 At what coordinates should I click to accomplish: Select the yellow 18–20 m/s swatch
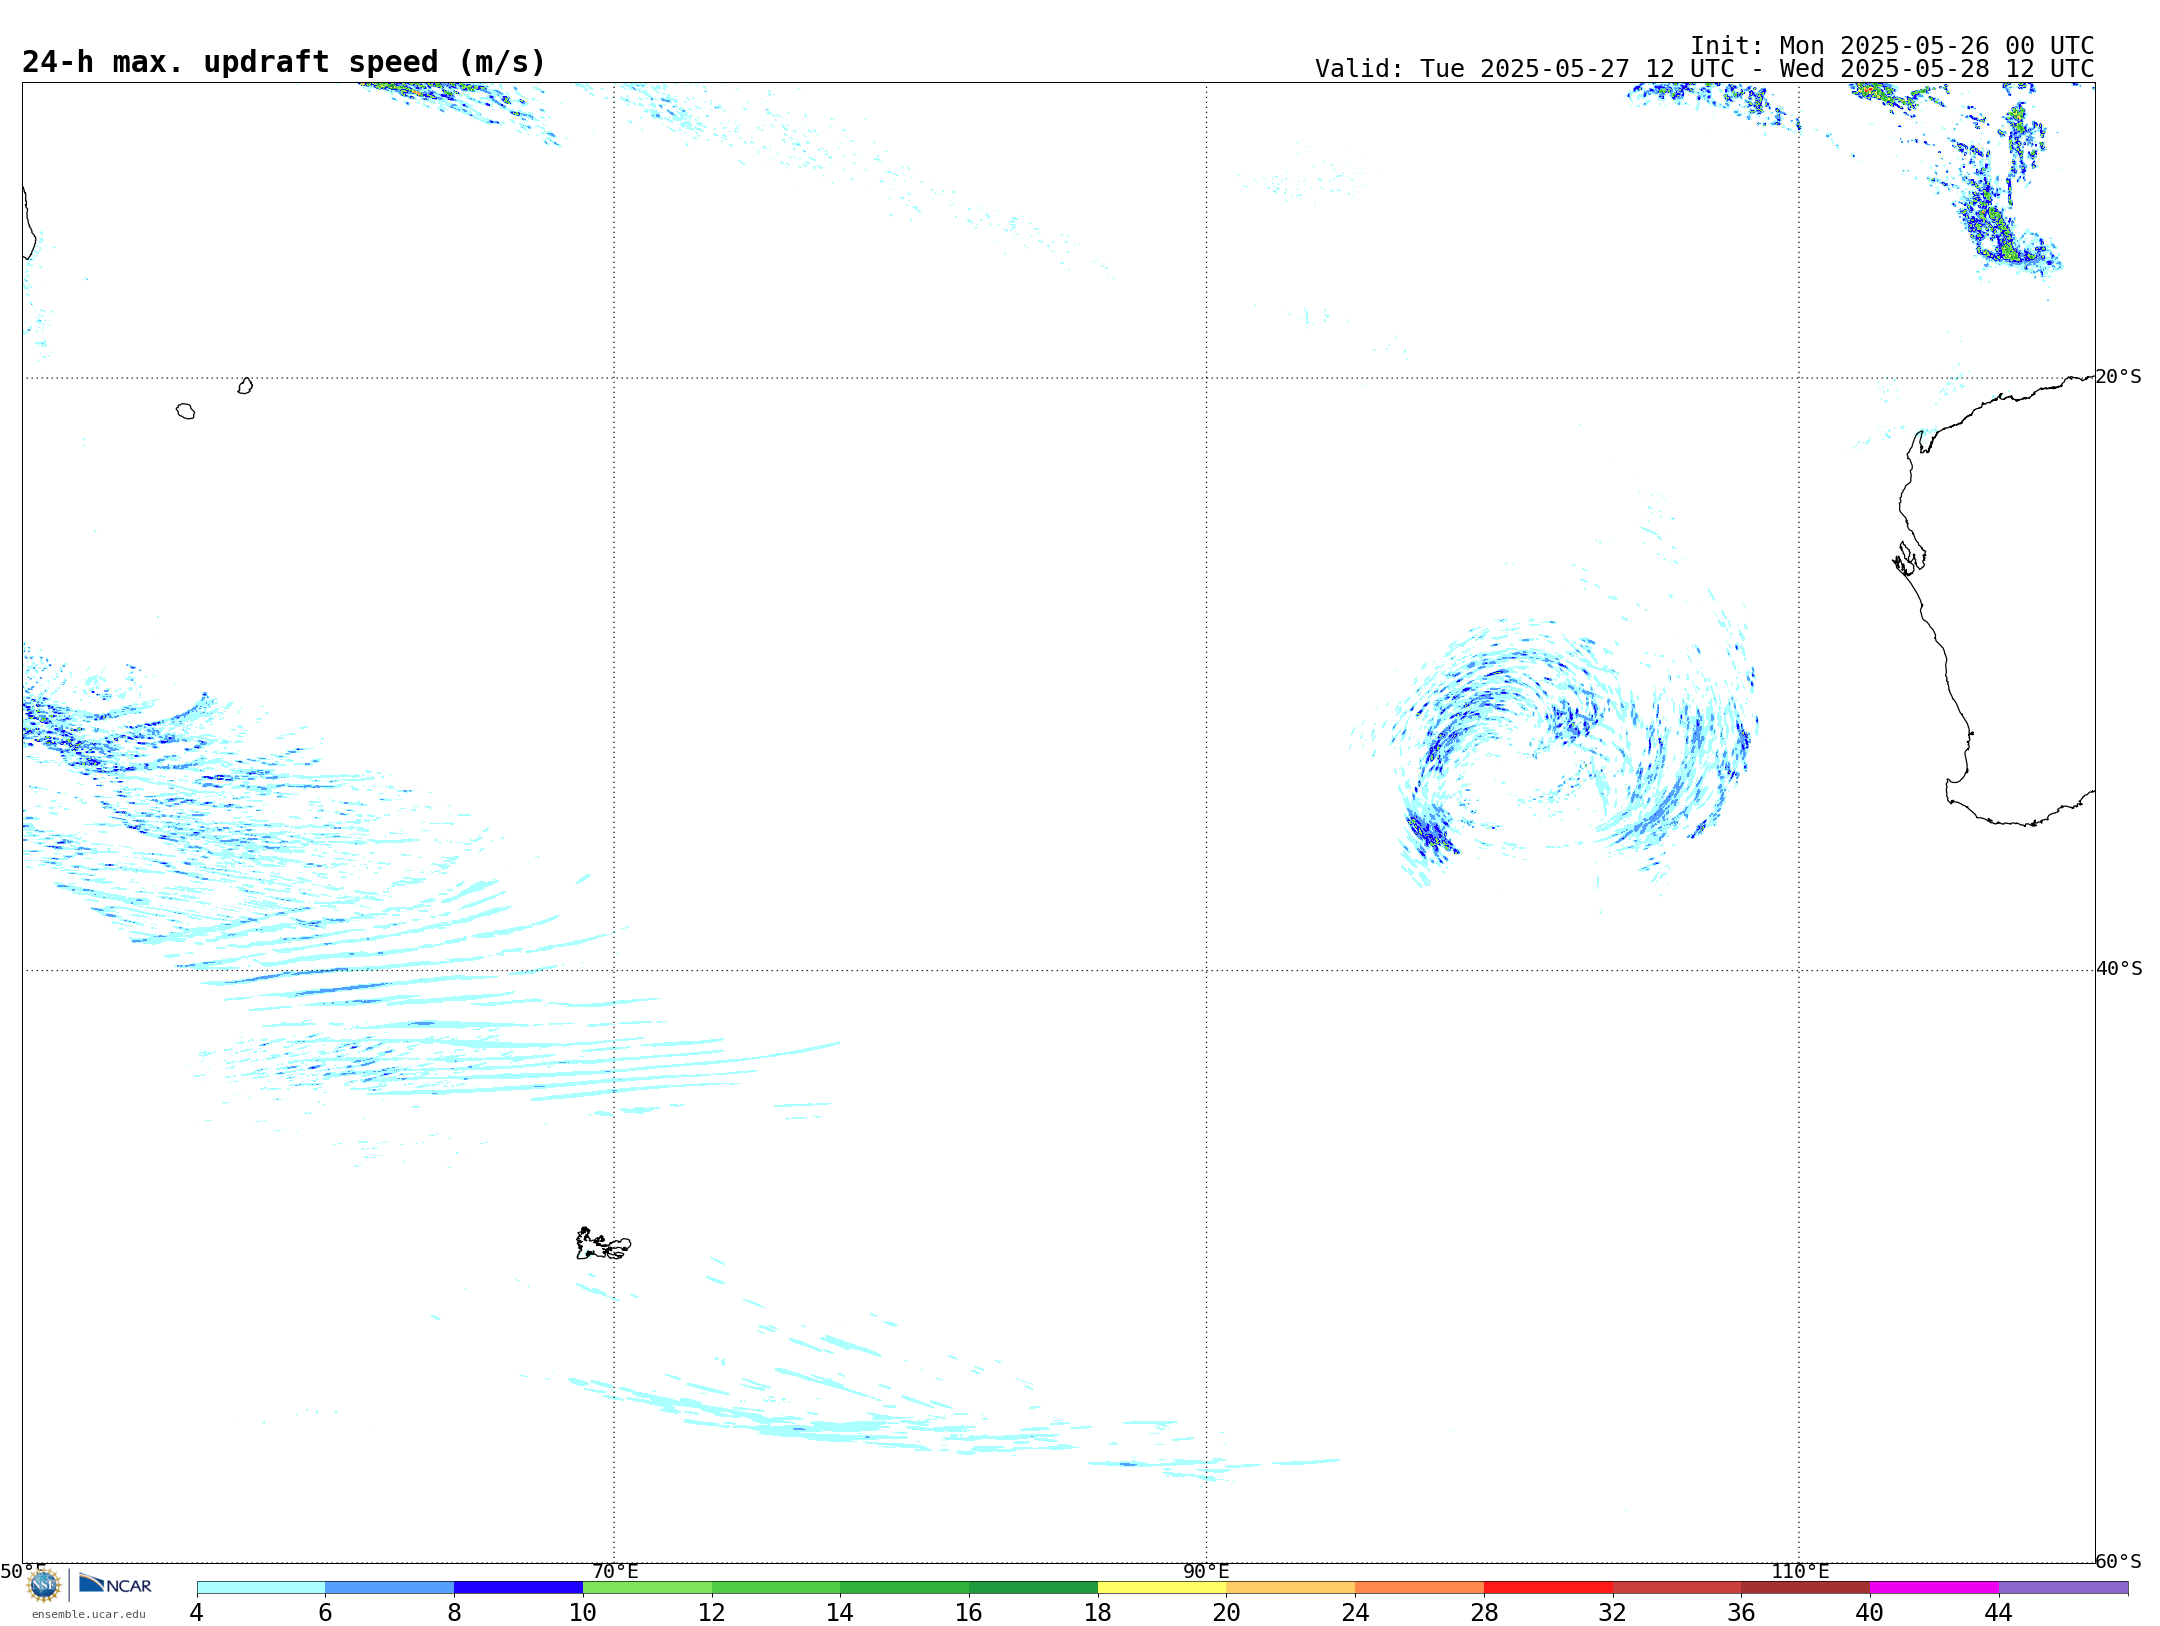1162,1588
